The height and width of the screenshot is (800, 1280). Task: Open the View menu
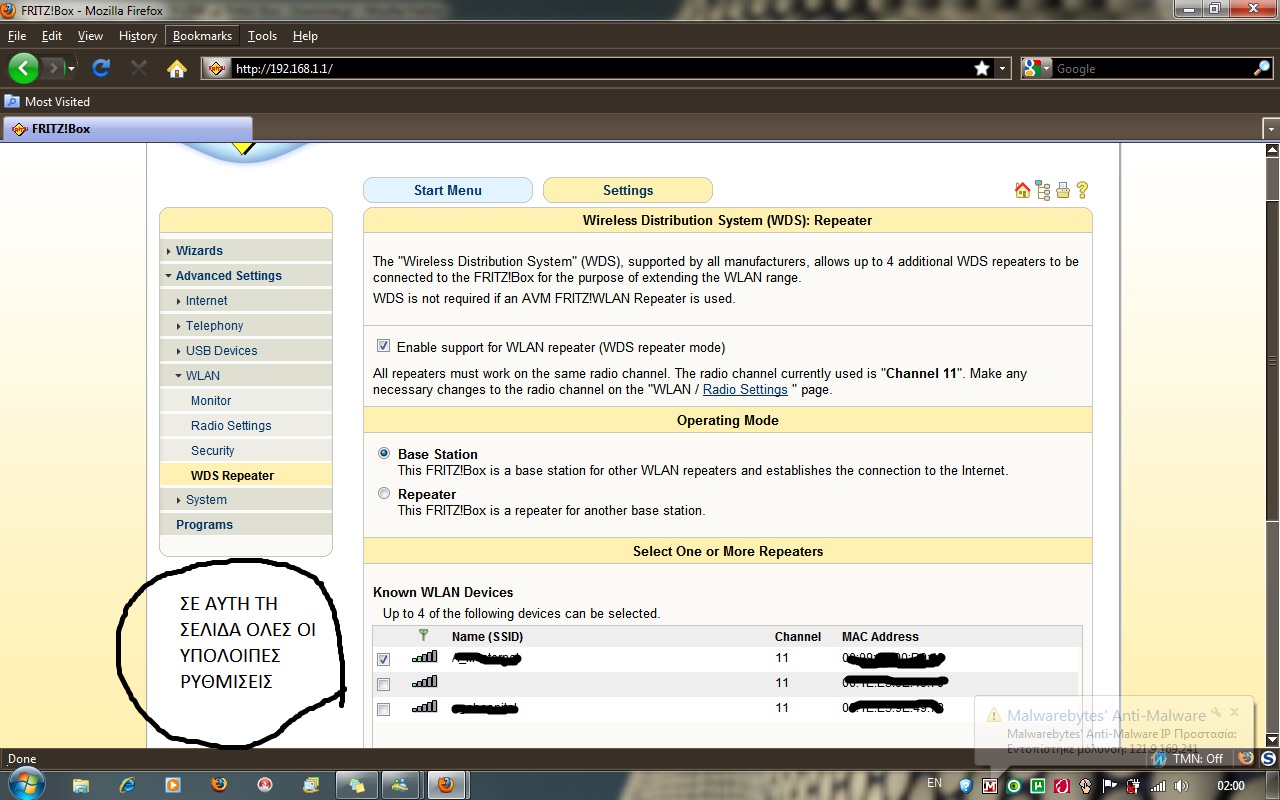click(90, 35)
